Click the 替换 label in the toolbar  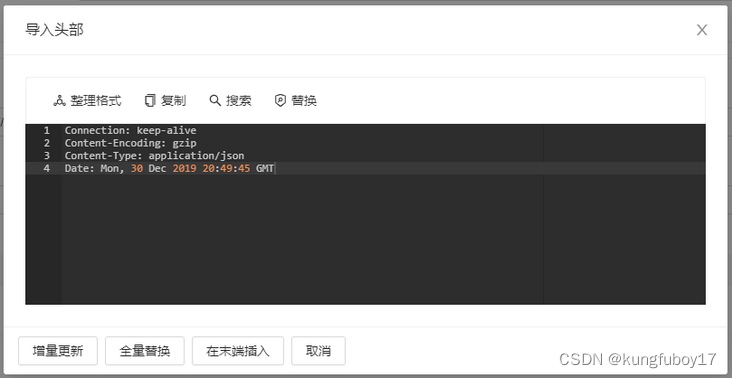[304, 100]
